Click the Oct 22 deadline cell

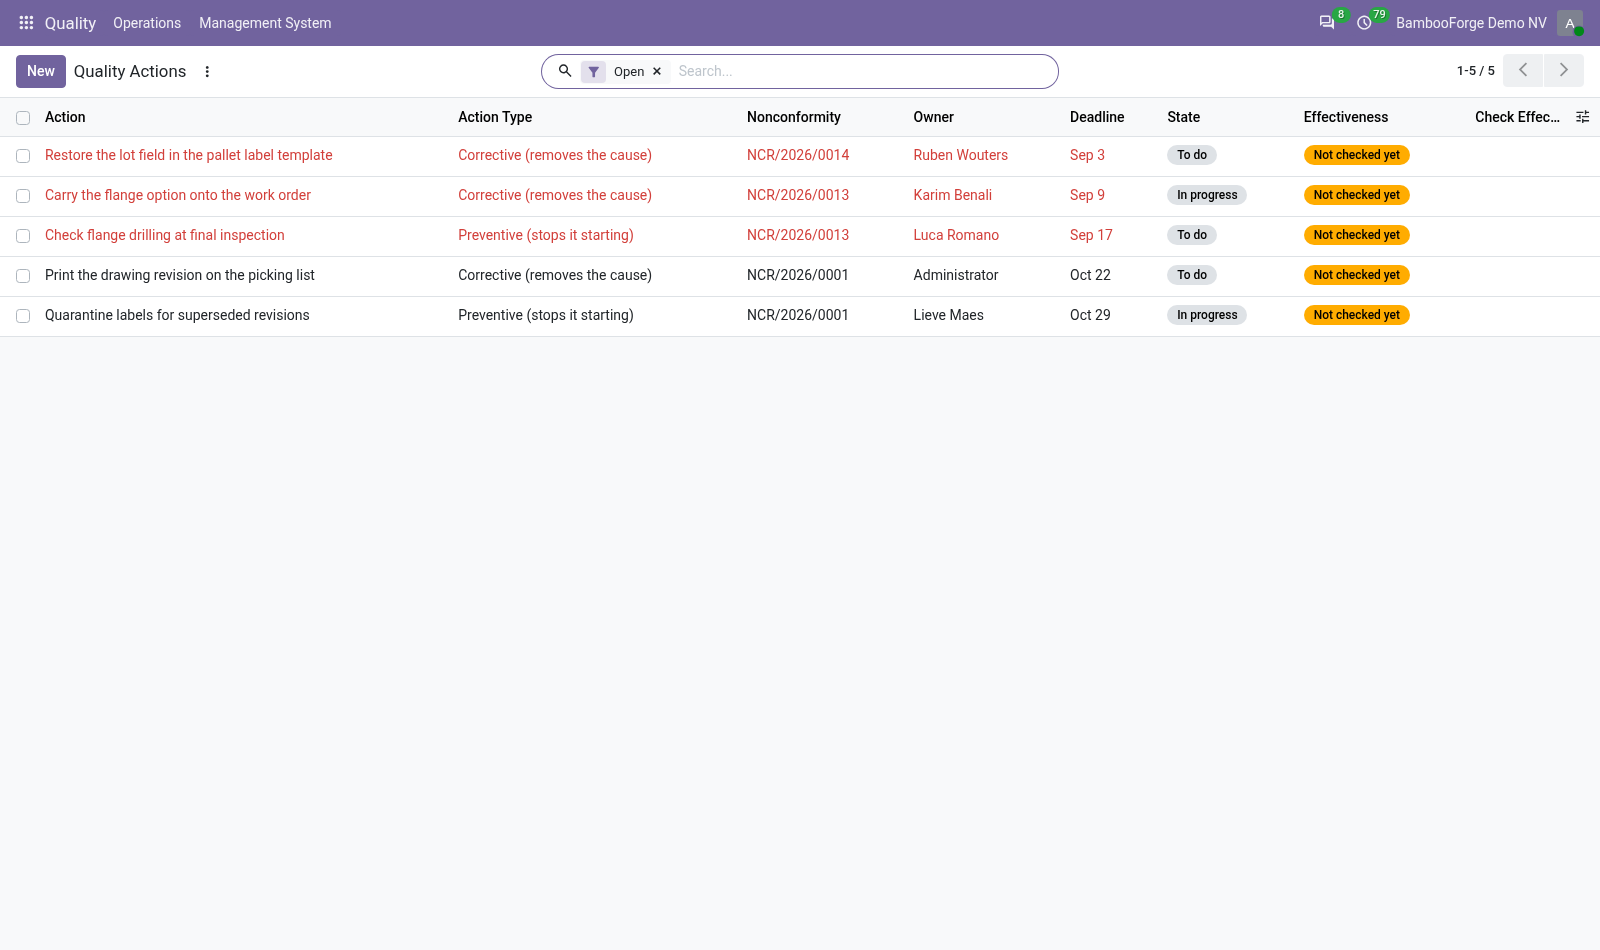(x=1090, y=275)
